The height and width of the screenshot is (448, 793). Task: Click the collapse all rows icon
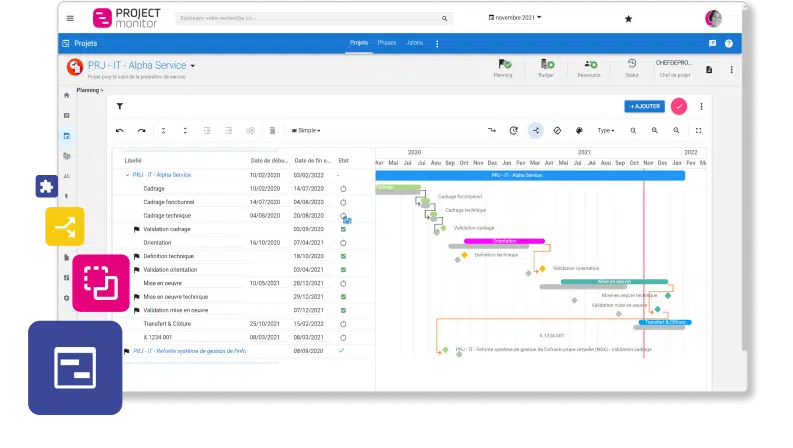[x=163, y=130]
